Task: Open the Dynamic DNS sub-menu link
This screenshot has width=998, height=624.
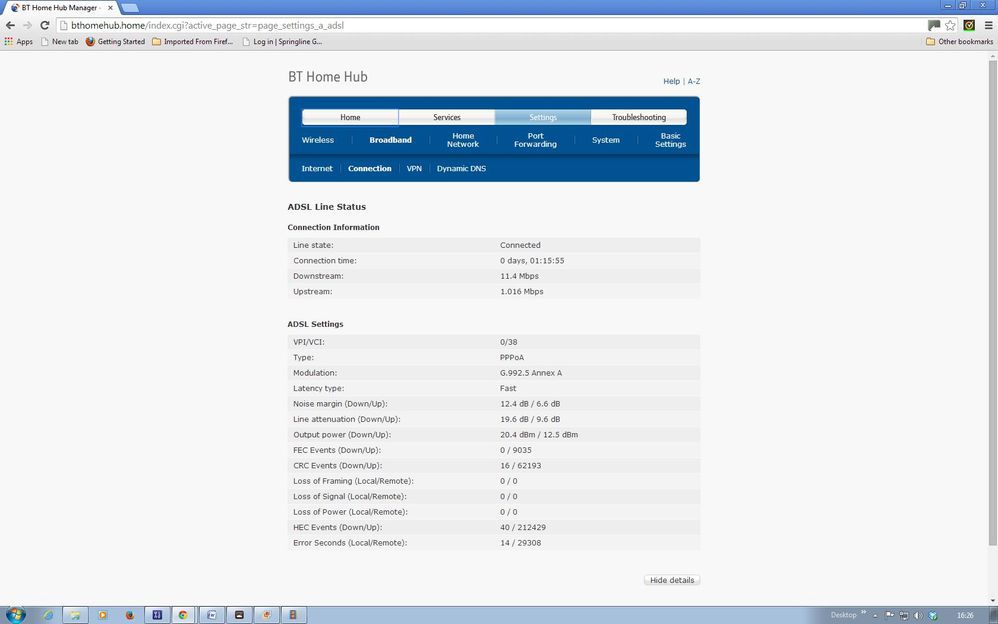Action: pyautogui.click(x=461, y=169)
